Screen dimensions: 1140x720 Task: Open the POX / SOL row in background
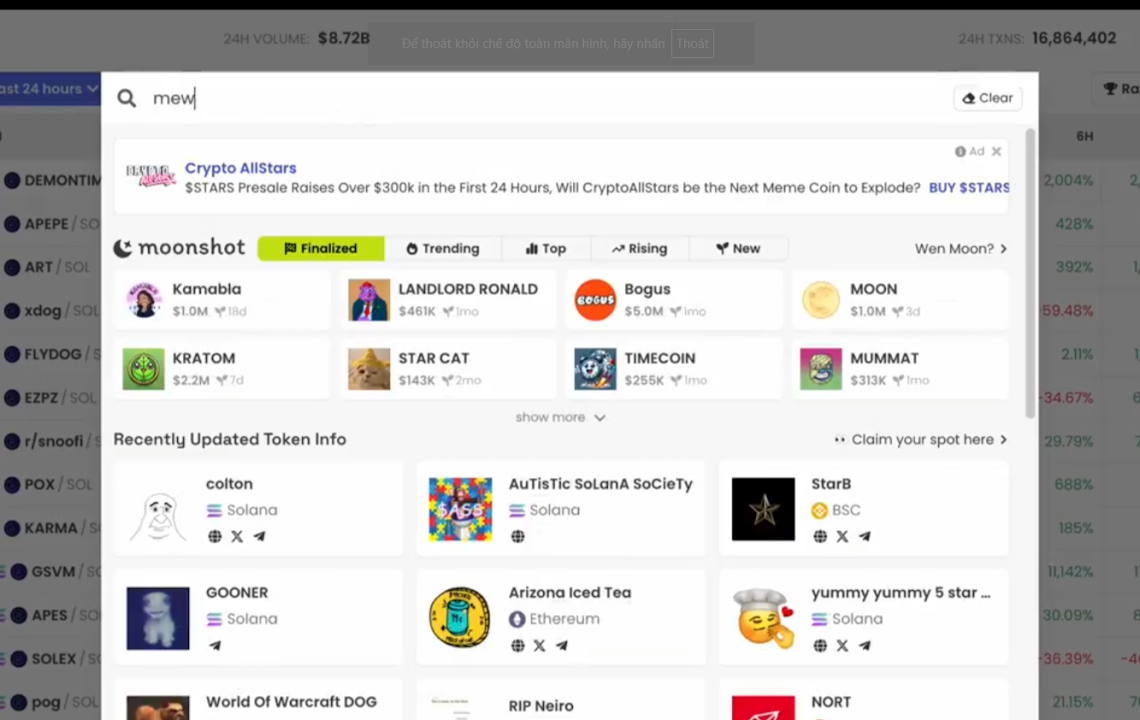(49, 484)
